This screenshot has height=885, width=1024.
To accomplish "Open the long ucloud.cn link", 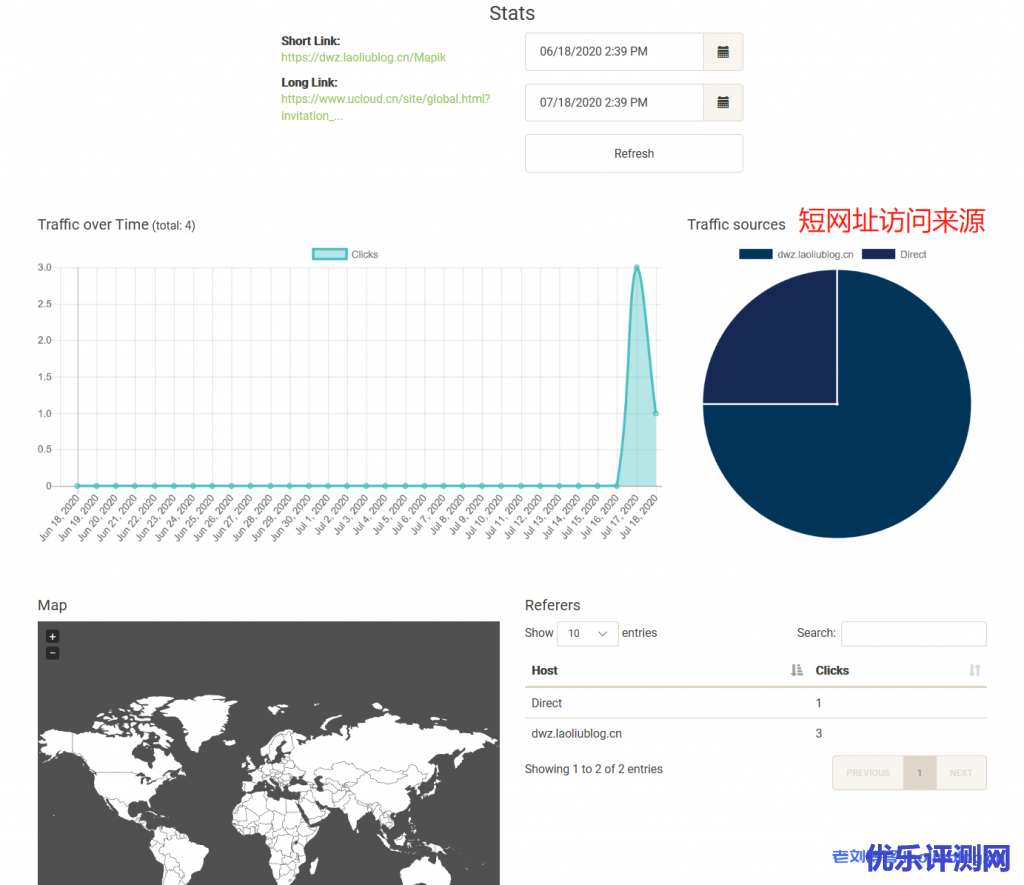I will click(x=385, y=107).
